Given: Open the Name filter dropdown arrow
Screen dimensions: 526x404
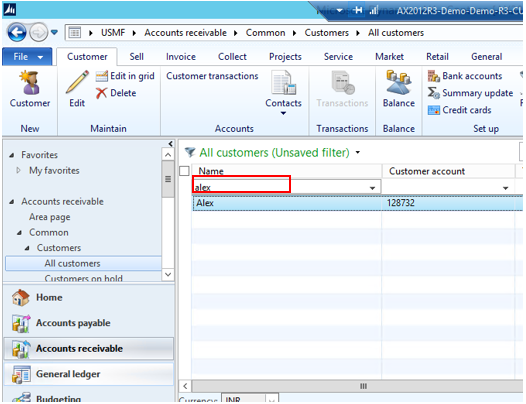Looking at the screenshot, I should pyautogui.click(x=372, y=188).
